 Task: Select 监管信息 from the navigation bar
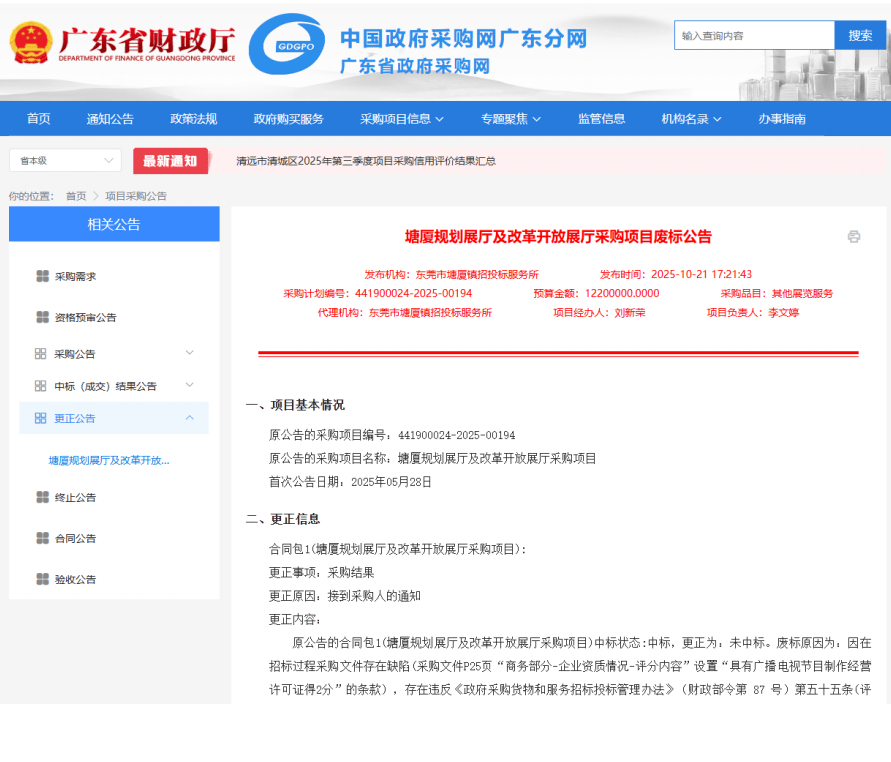(601, 119)
